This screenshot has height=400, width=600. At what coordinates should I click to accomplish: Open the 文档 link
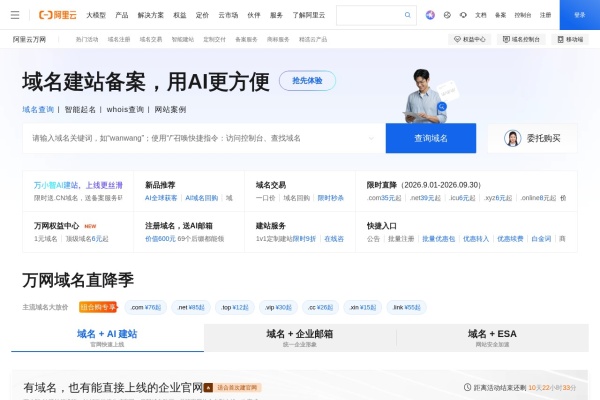coord(481,15)
